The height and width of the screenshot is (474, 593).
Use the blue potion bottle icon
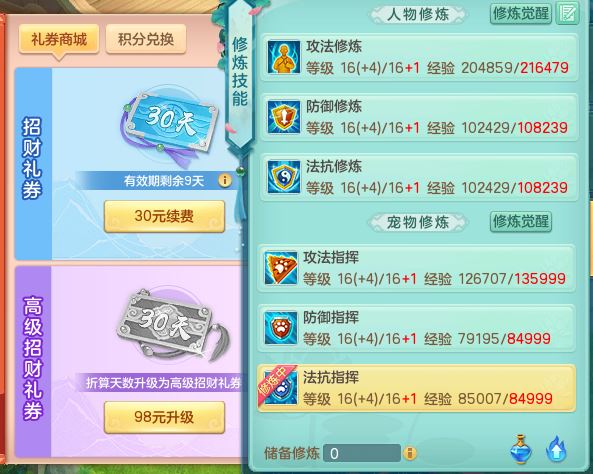click(521, 449)
